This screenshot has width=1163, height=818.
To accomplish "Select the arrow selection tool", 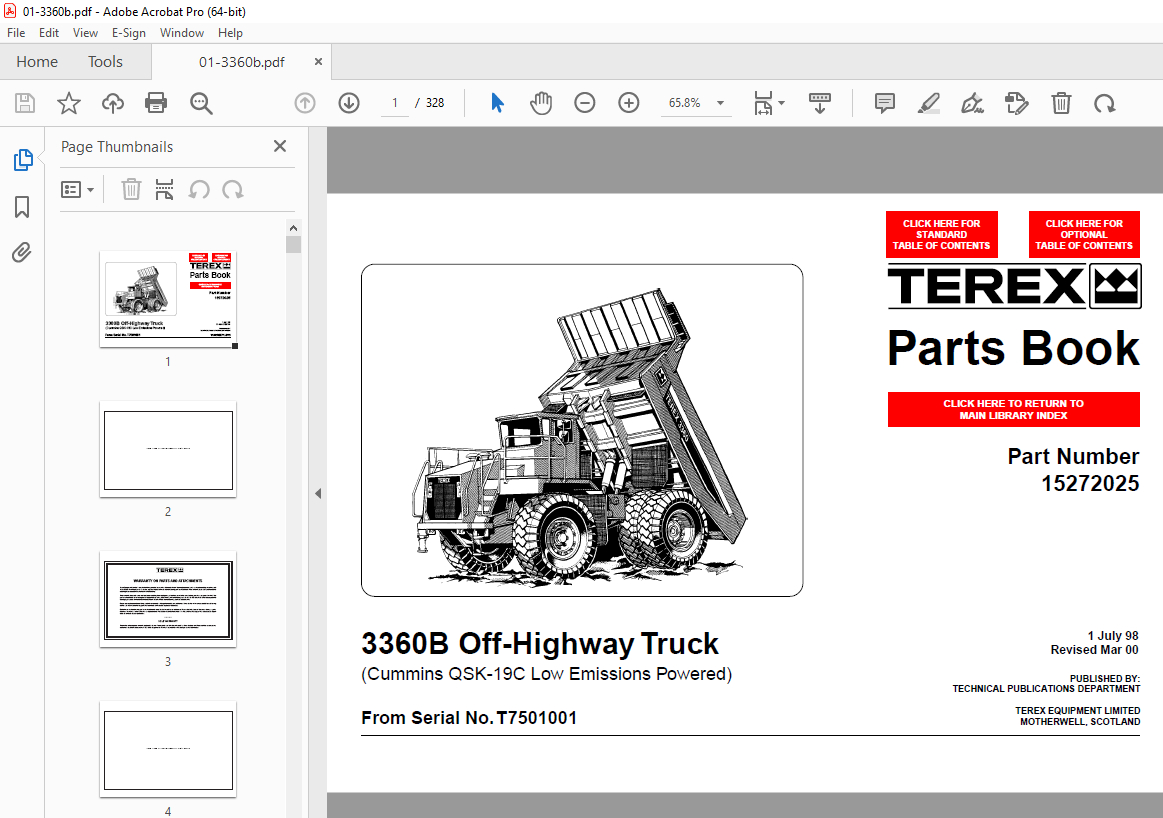I will 497,103.
